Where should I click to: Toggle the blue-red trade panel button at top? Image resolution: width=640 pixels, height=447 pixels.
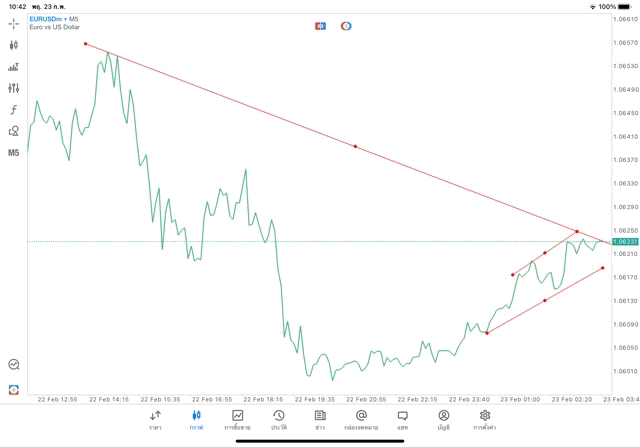point(320,26)
